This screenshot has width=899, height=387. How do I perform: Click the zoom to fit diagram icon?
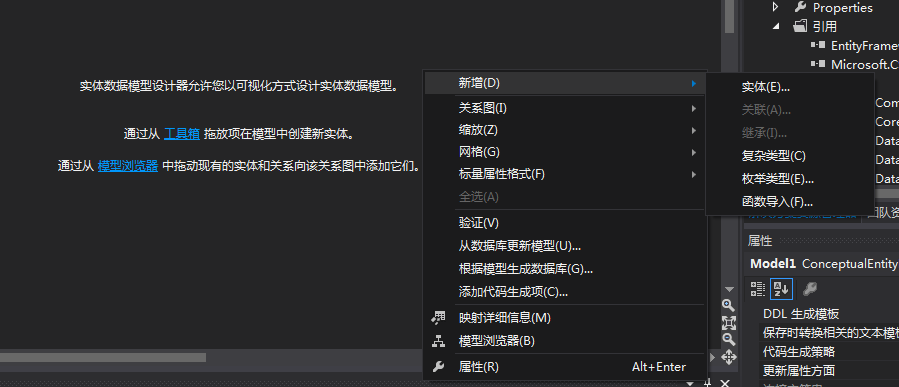click(x=728, y=322)
